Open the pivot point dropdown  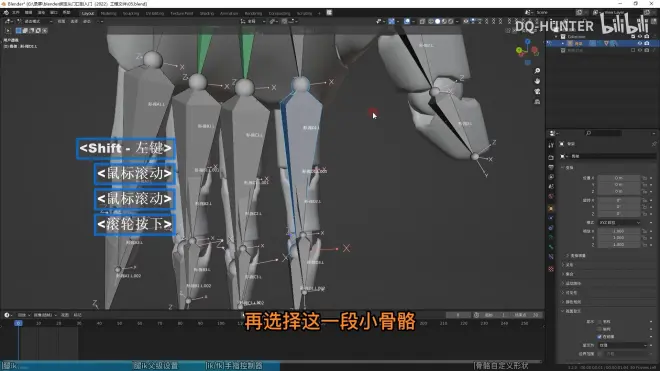pyautogui.click(x=274, y=21)
